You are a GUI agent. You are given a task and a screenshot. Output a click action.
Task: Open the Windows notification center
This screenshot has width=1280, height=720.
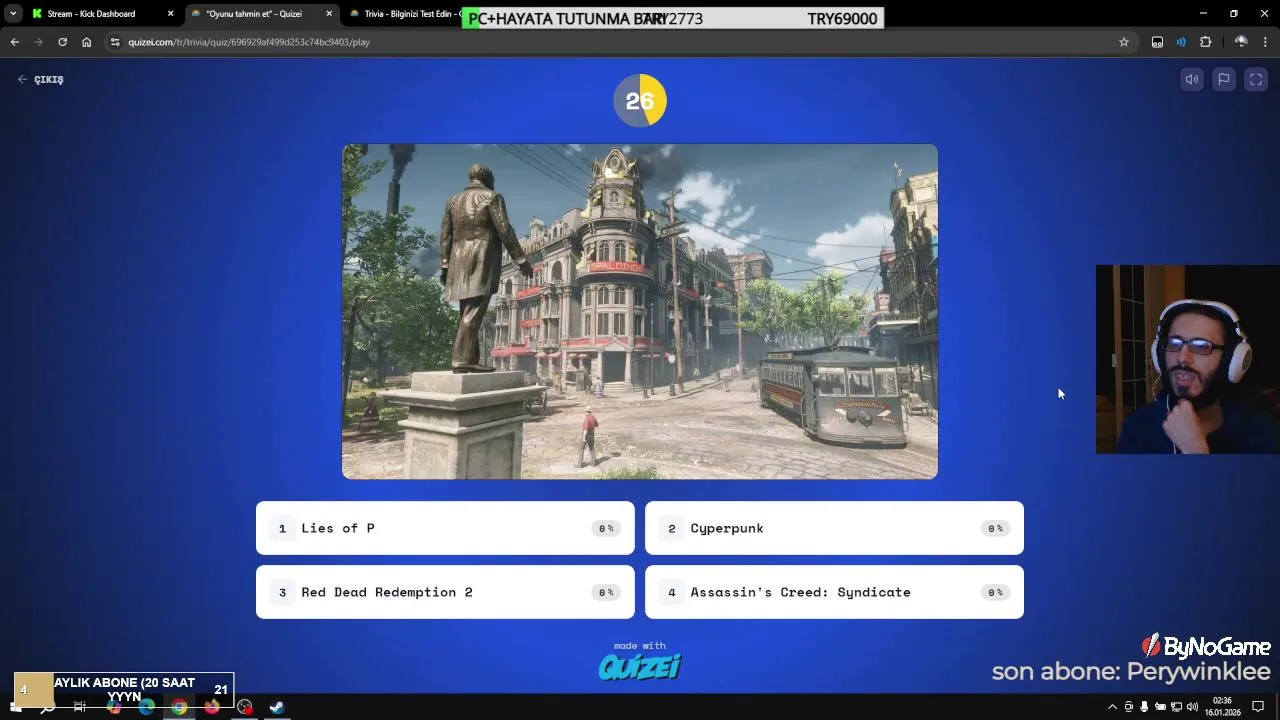(1258, 707)
